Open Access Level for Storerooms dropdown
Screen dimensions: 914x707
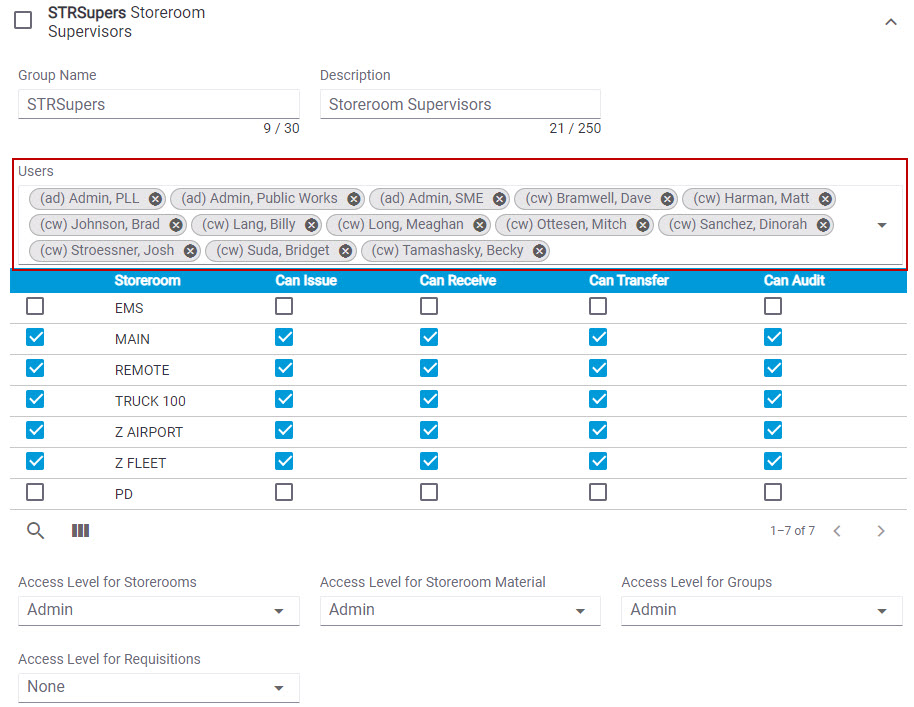(x=158, y=610)
